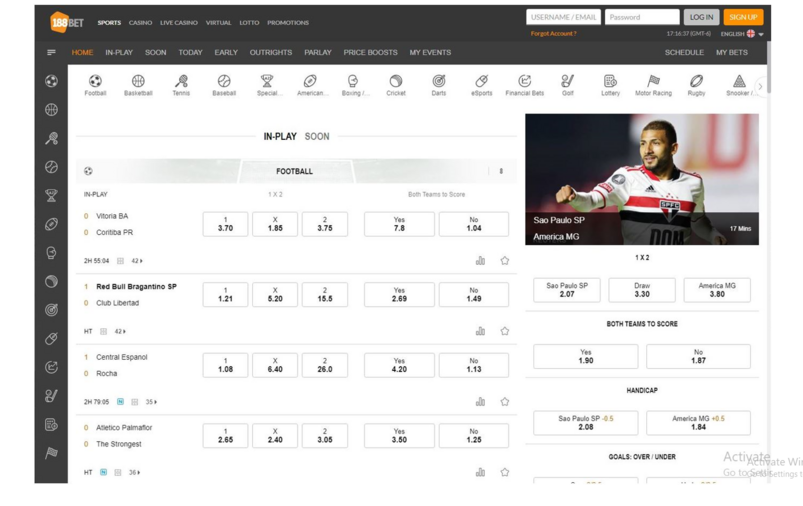Click the hamburger menu icon beside HOME

[x=51, y=53]
